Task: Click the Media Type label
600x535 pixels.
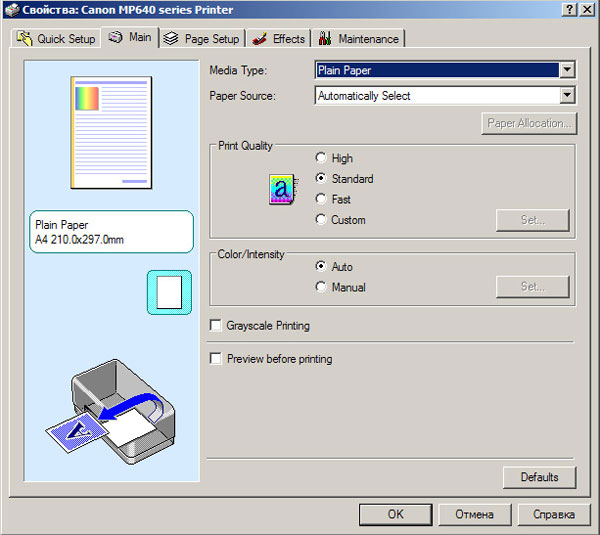Action: (x=238, y=70)
